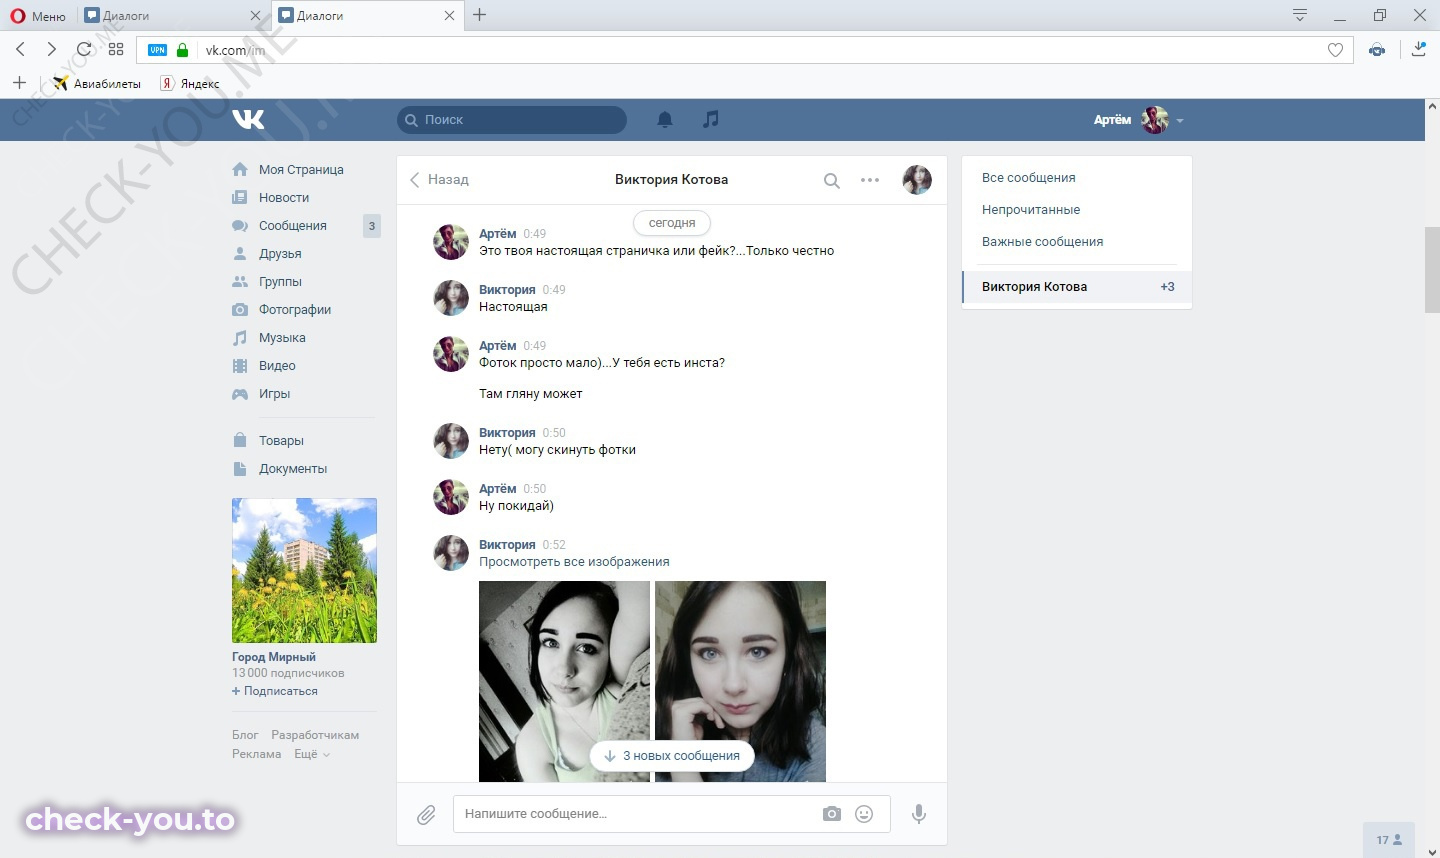Image resolution: width=1440 pixels, height=858 pixels.
Task: Open Группы in sidebar
Action: (280, 281)
